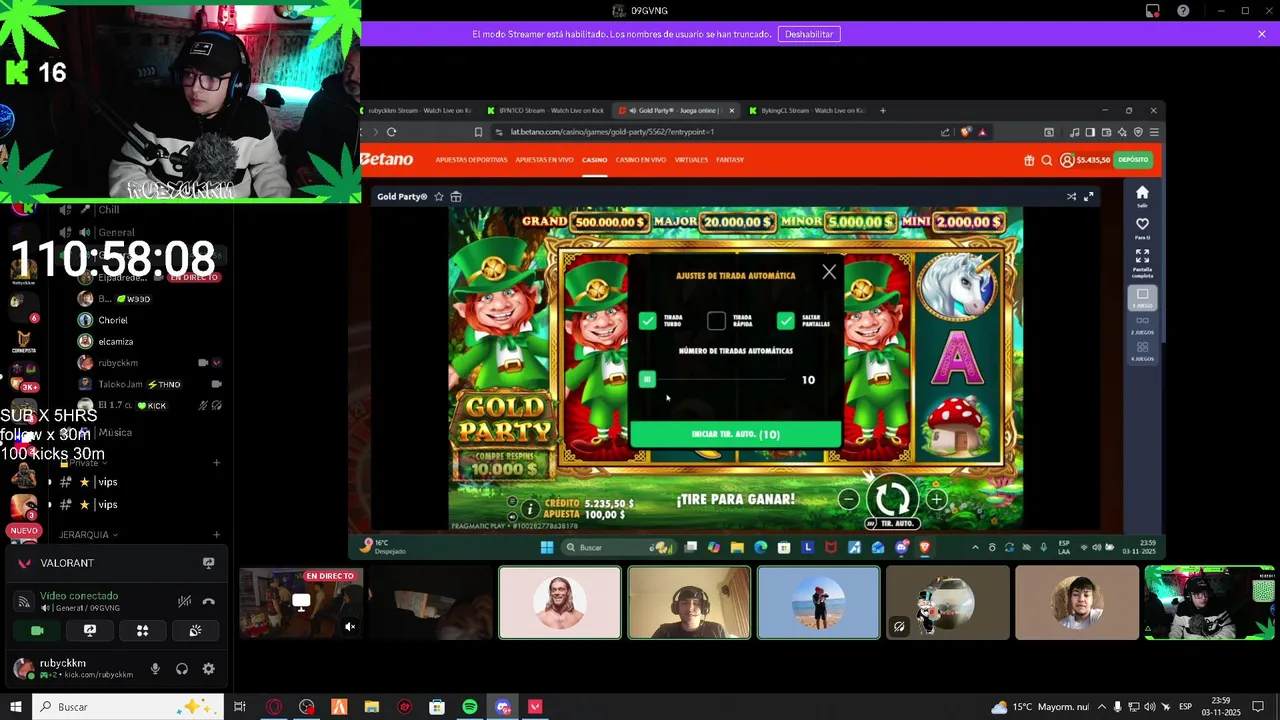The image size is (1280, 720).
Task: Buy respins for 10.000 $
Action: 505,463
